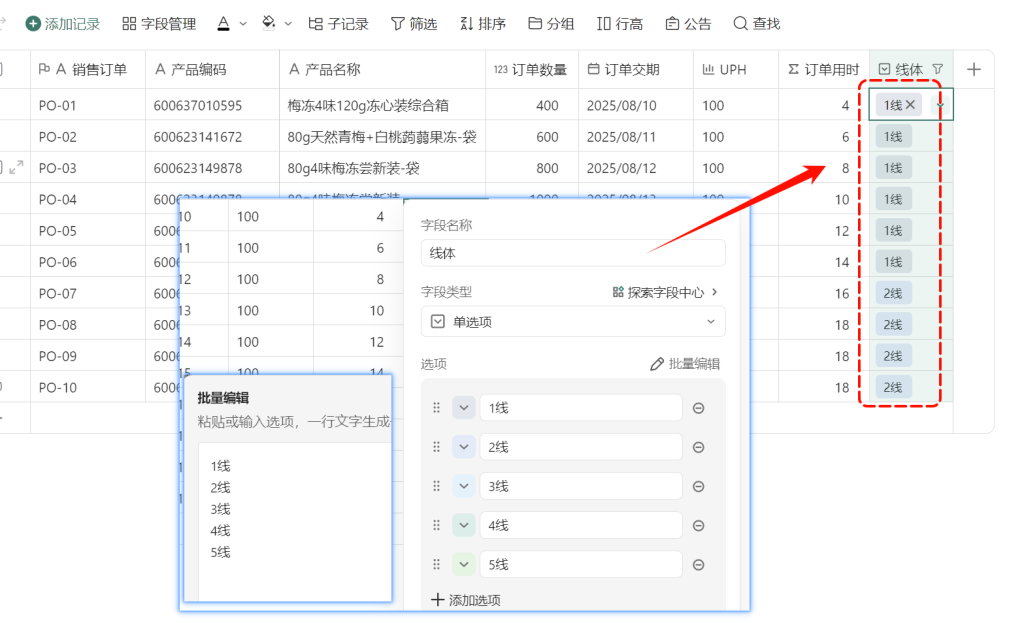Click the 销售订单 column header
This screenshot has width=1024, height=623.
click(88, 69)
